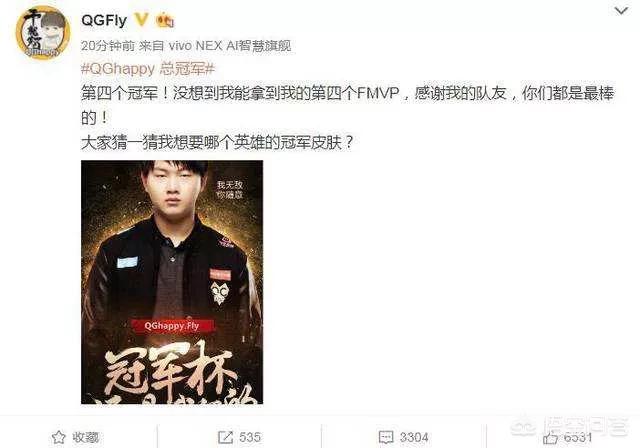640x448 pixels.
Task: Click the orange membership badge beside the V
Action: click(165, 20)
